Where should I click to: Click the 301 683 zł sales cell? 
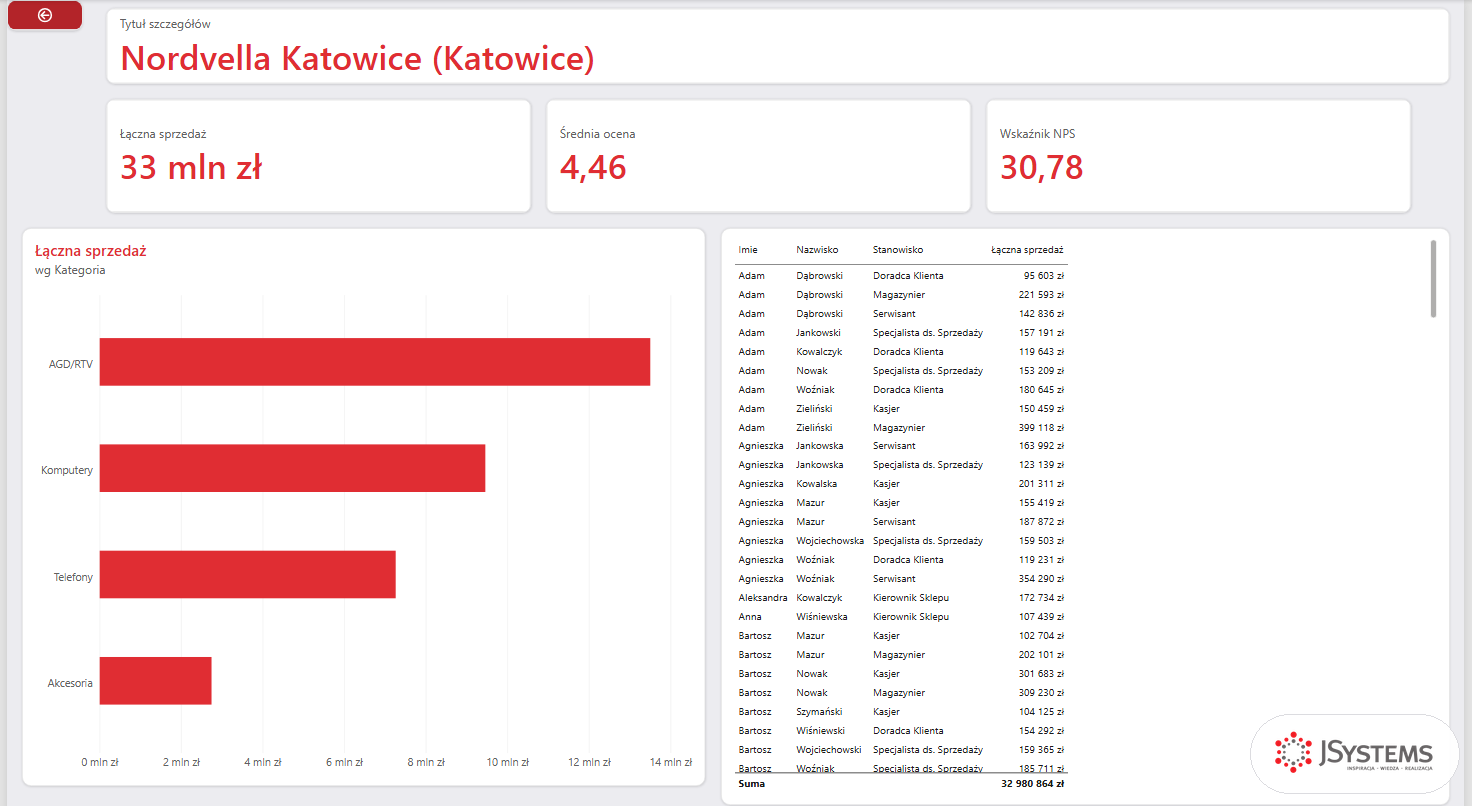1041,674
